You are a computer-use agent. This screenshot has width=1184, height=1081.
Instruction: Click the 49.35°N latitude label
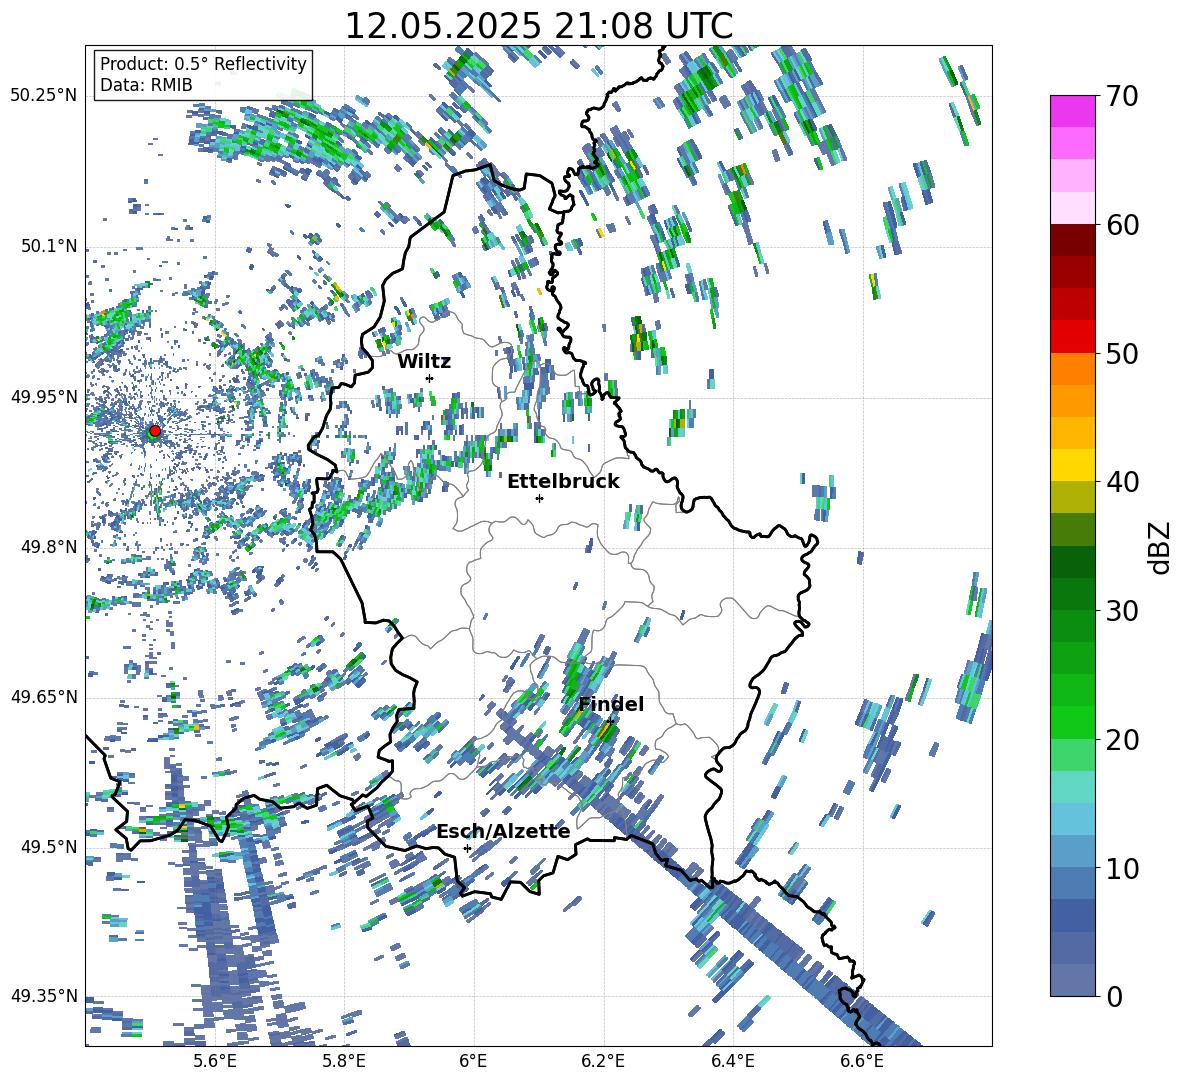click(44, 996)
